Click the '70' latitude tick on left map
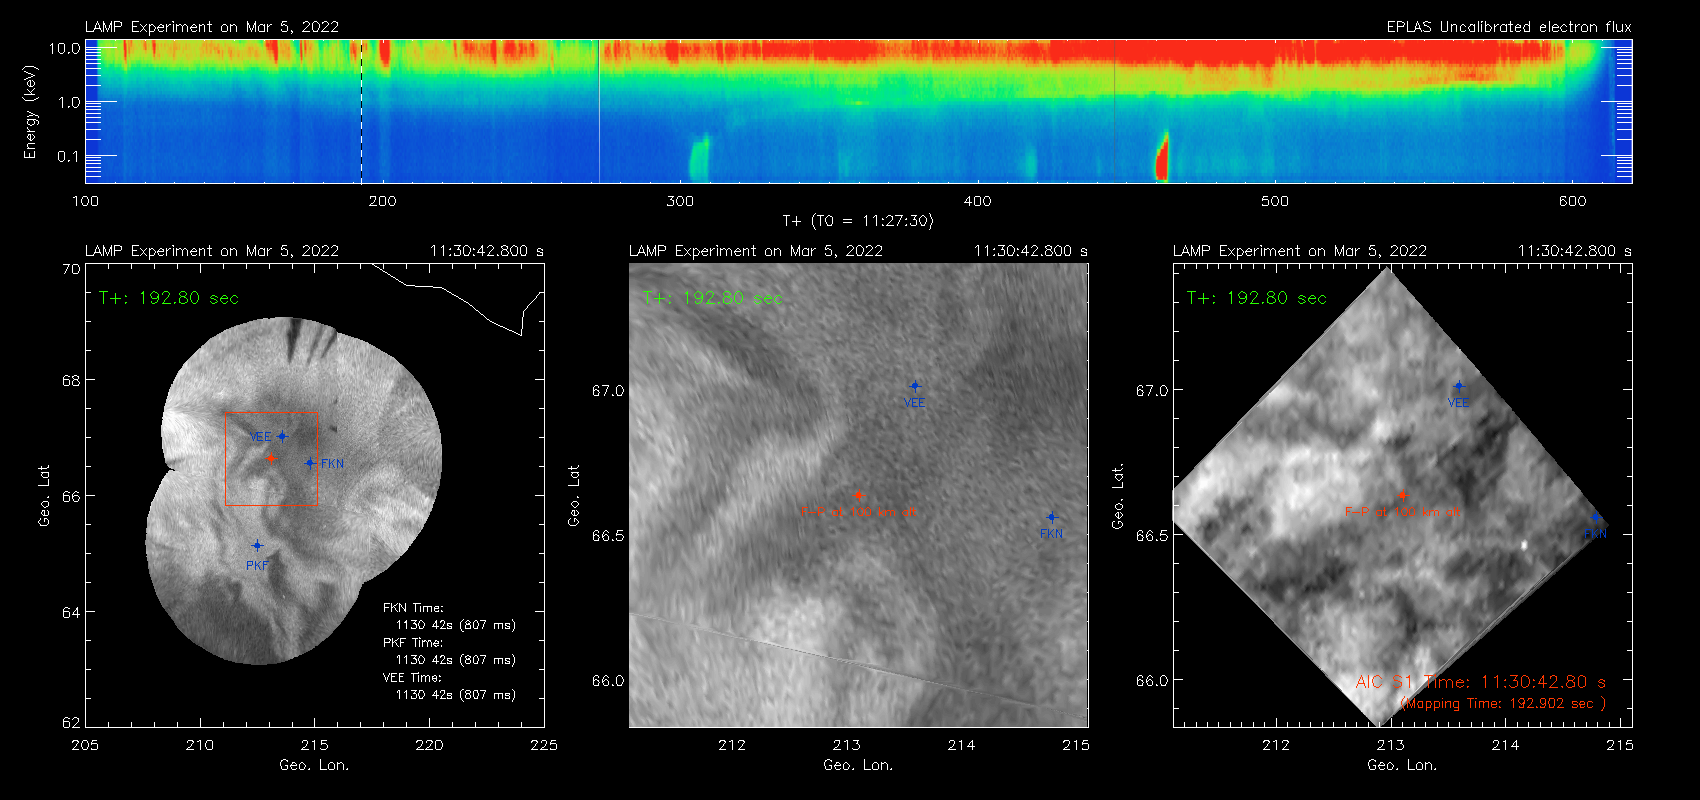The height and width of the screenshot is (800, 1700). (71, 269)
